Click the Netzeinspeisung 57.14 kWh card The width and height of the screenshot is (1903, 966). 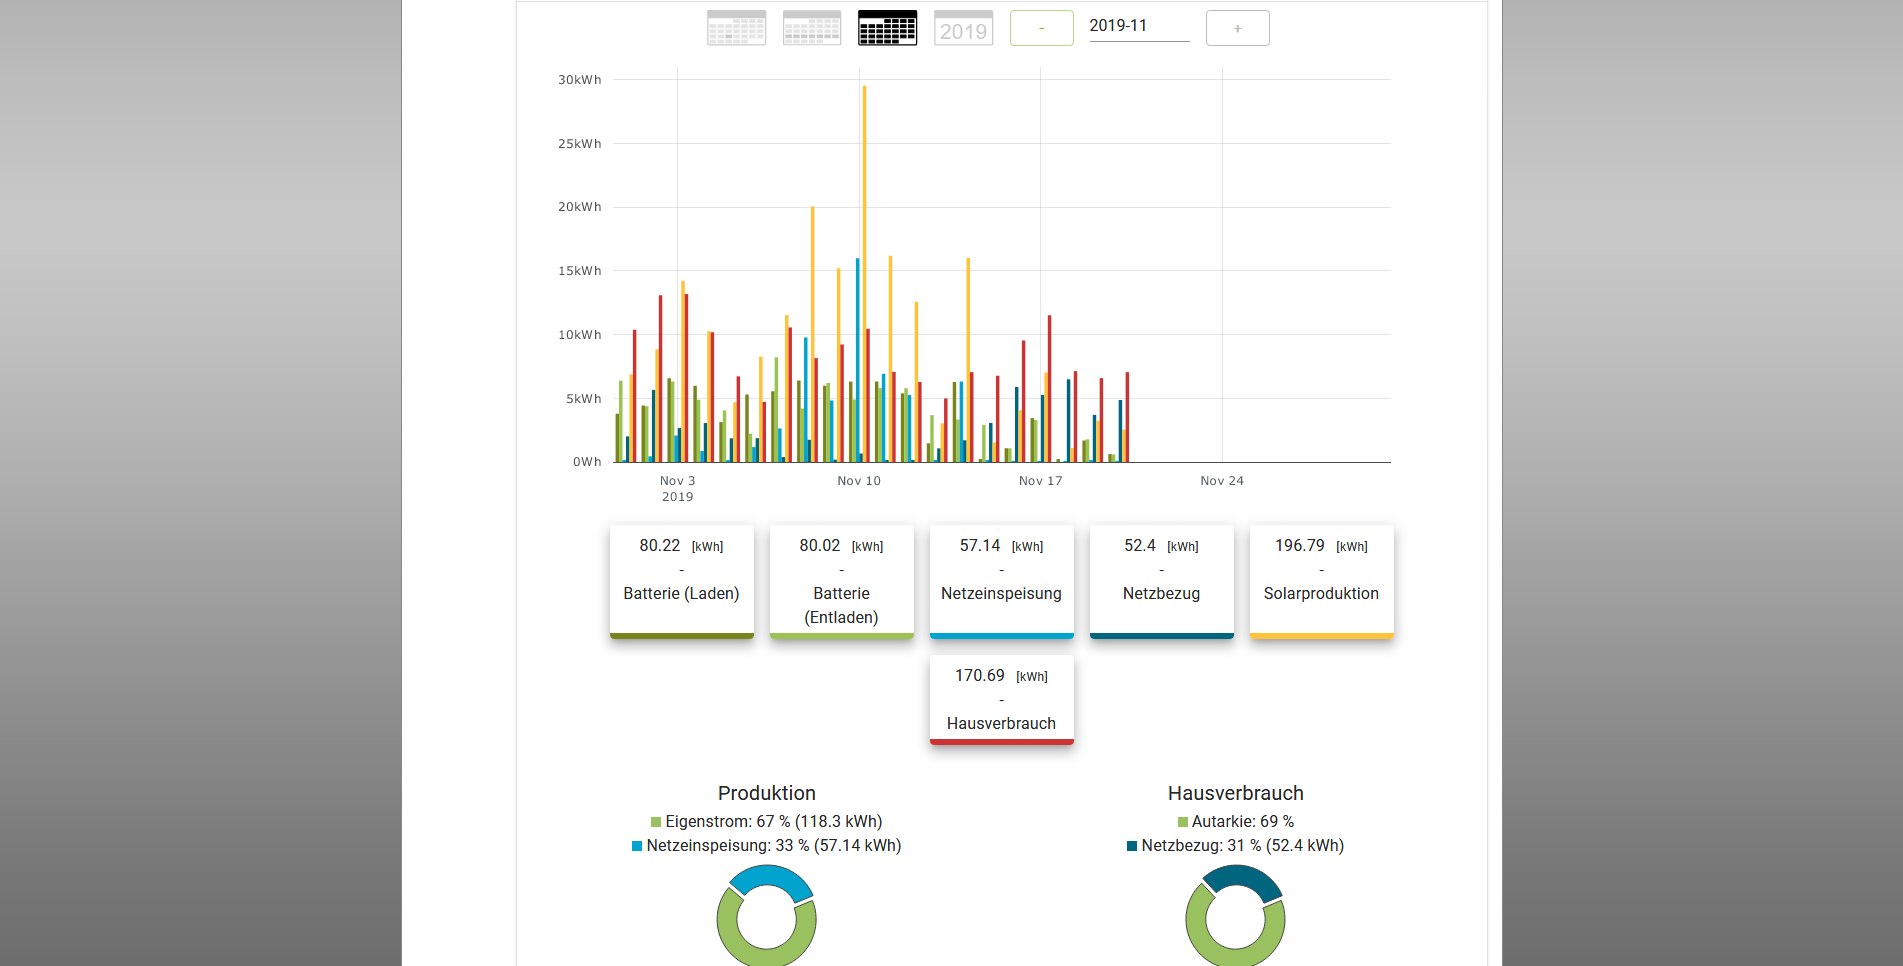(1001, 580)
